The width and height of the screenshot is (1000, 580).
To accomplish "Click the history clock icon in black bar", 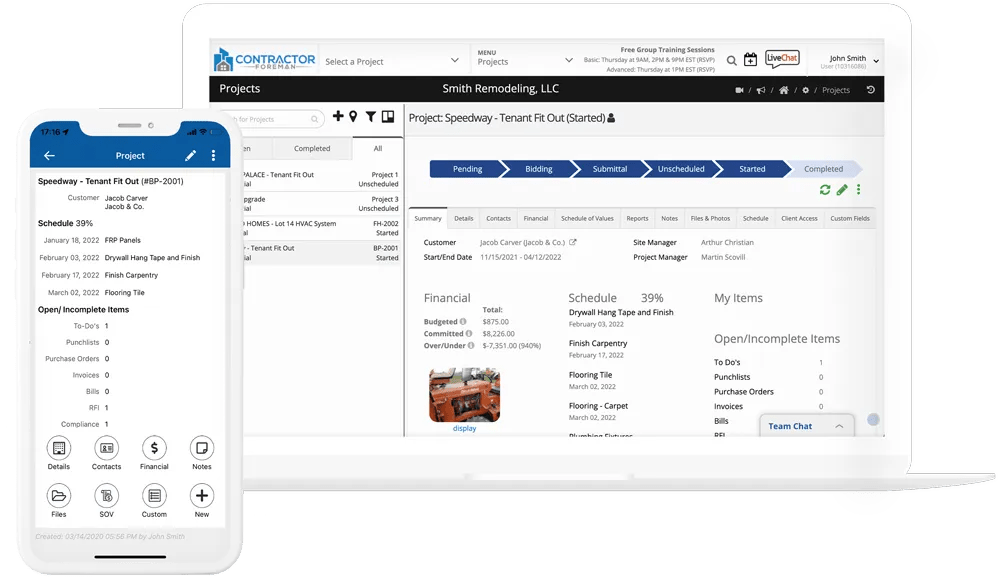I will 871,90.
